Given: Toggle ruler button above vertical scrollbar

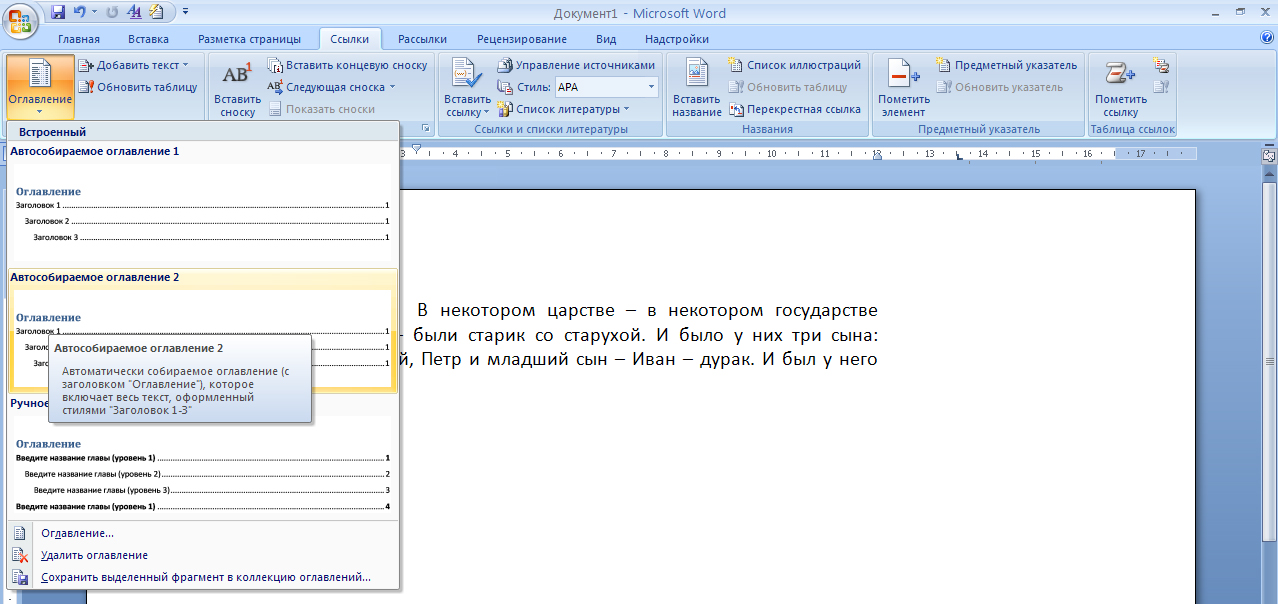Looking at the screenshot, I should pos(1269,155).
